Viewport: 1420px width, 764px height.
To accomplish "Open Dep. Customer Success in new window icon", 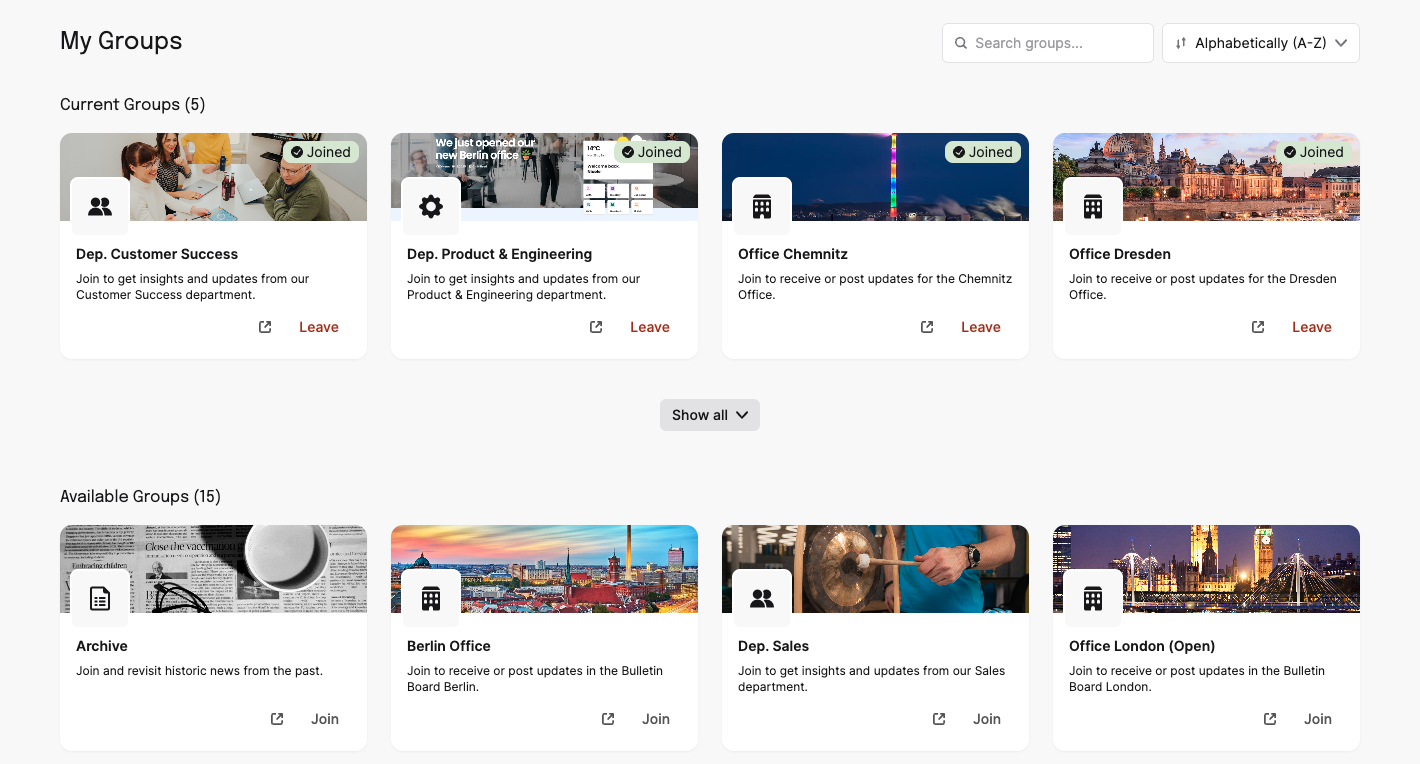I will point(265,327).
